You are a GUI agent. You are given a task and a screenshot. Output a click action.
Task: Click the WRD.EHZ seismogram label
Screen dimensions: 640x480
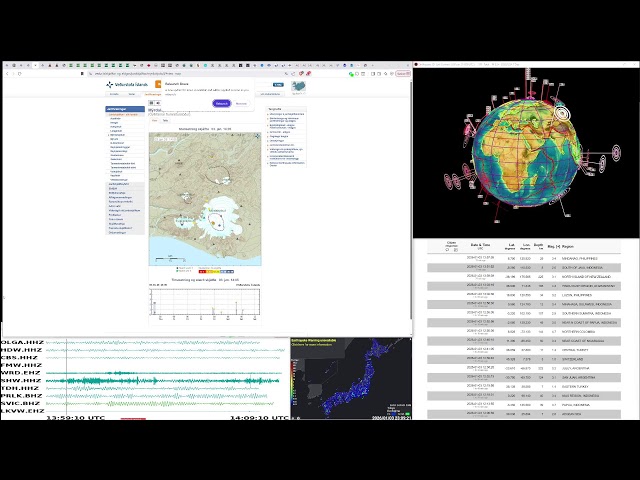tap(20, 373)
